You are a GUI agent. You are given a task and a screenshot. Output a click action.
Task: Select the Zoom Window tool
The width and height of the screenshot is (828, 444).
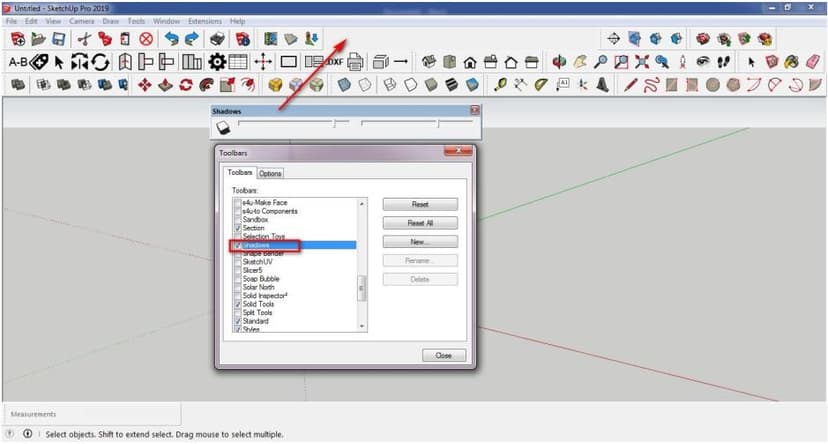(621, 62)
